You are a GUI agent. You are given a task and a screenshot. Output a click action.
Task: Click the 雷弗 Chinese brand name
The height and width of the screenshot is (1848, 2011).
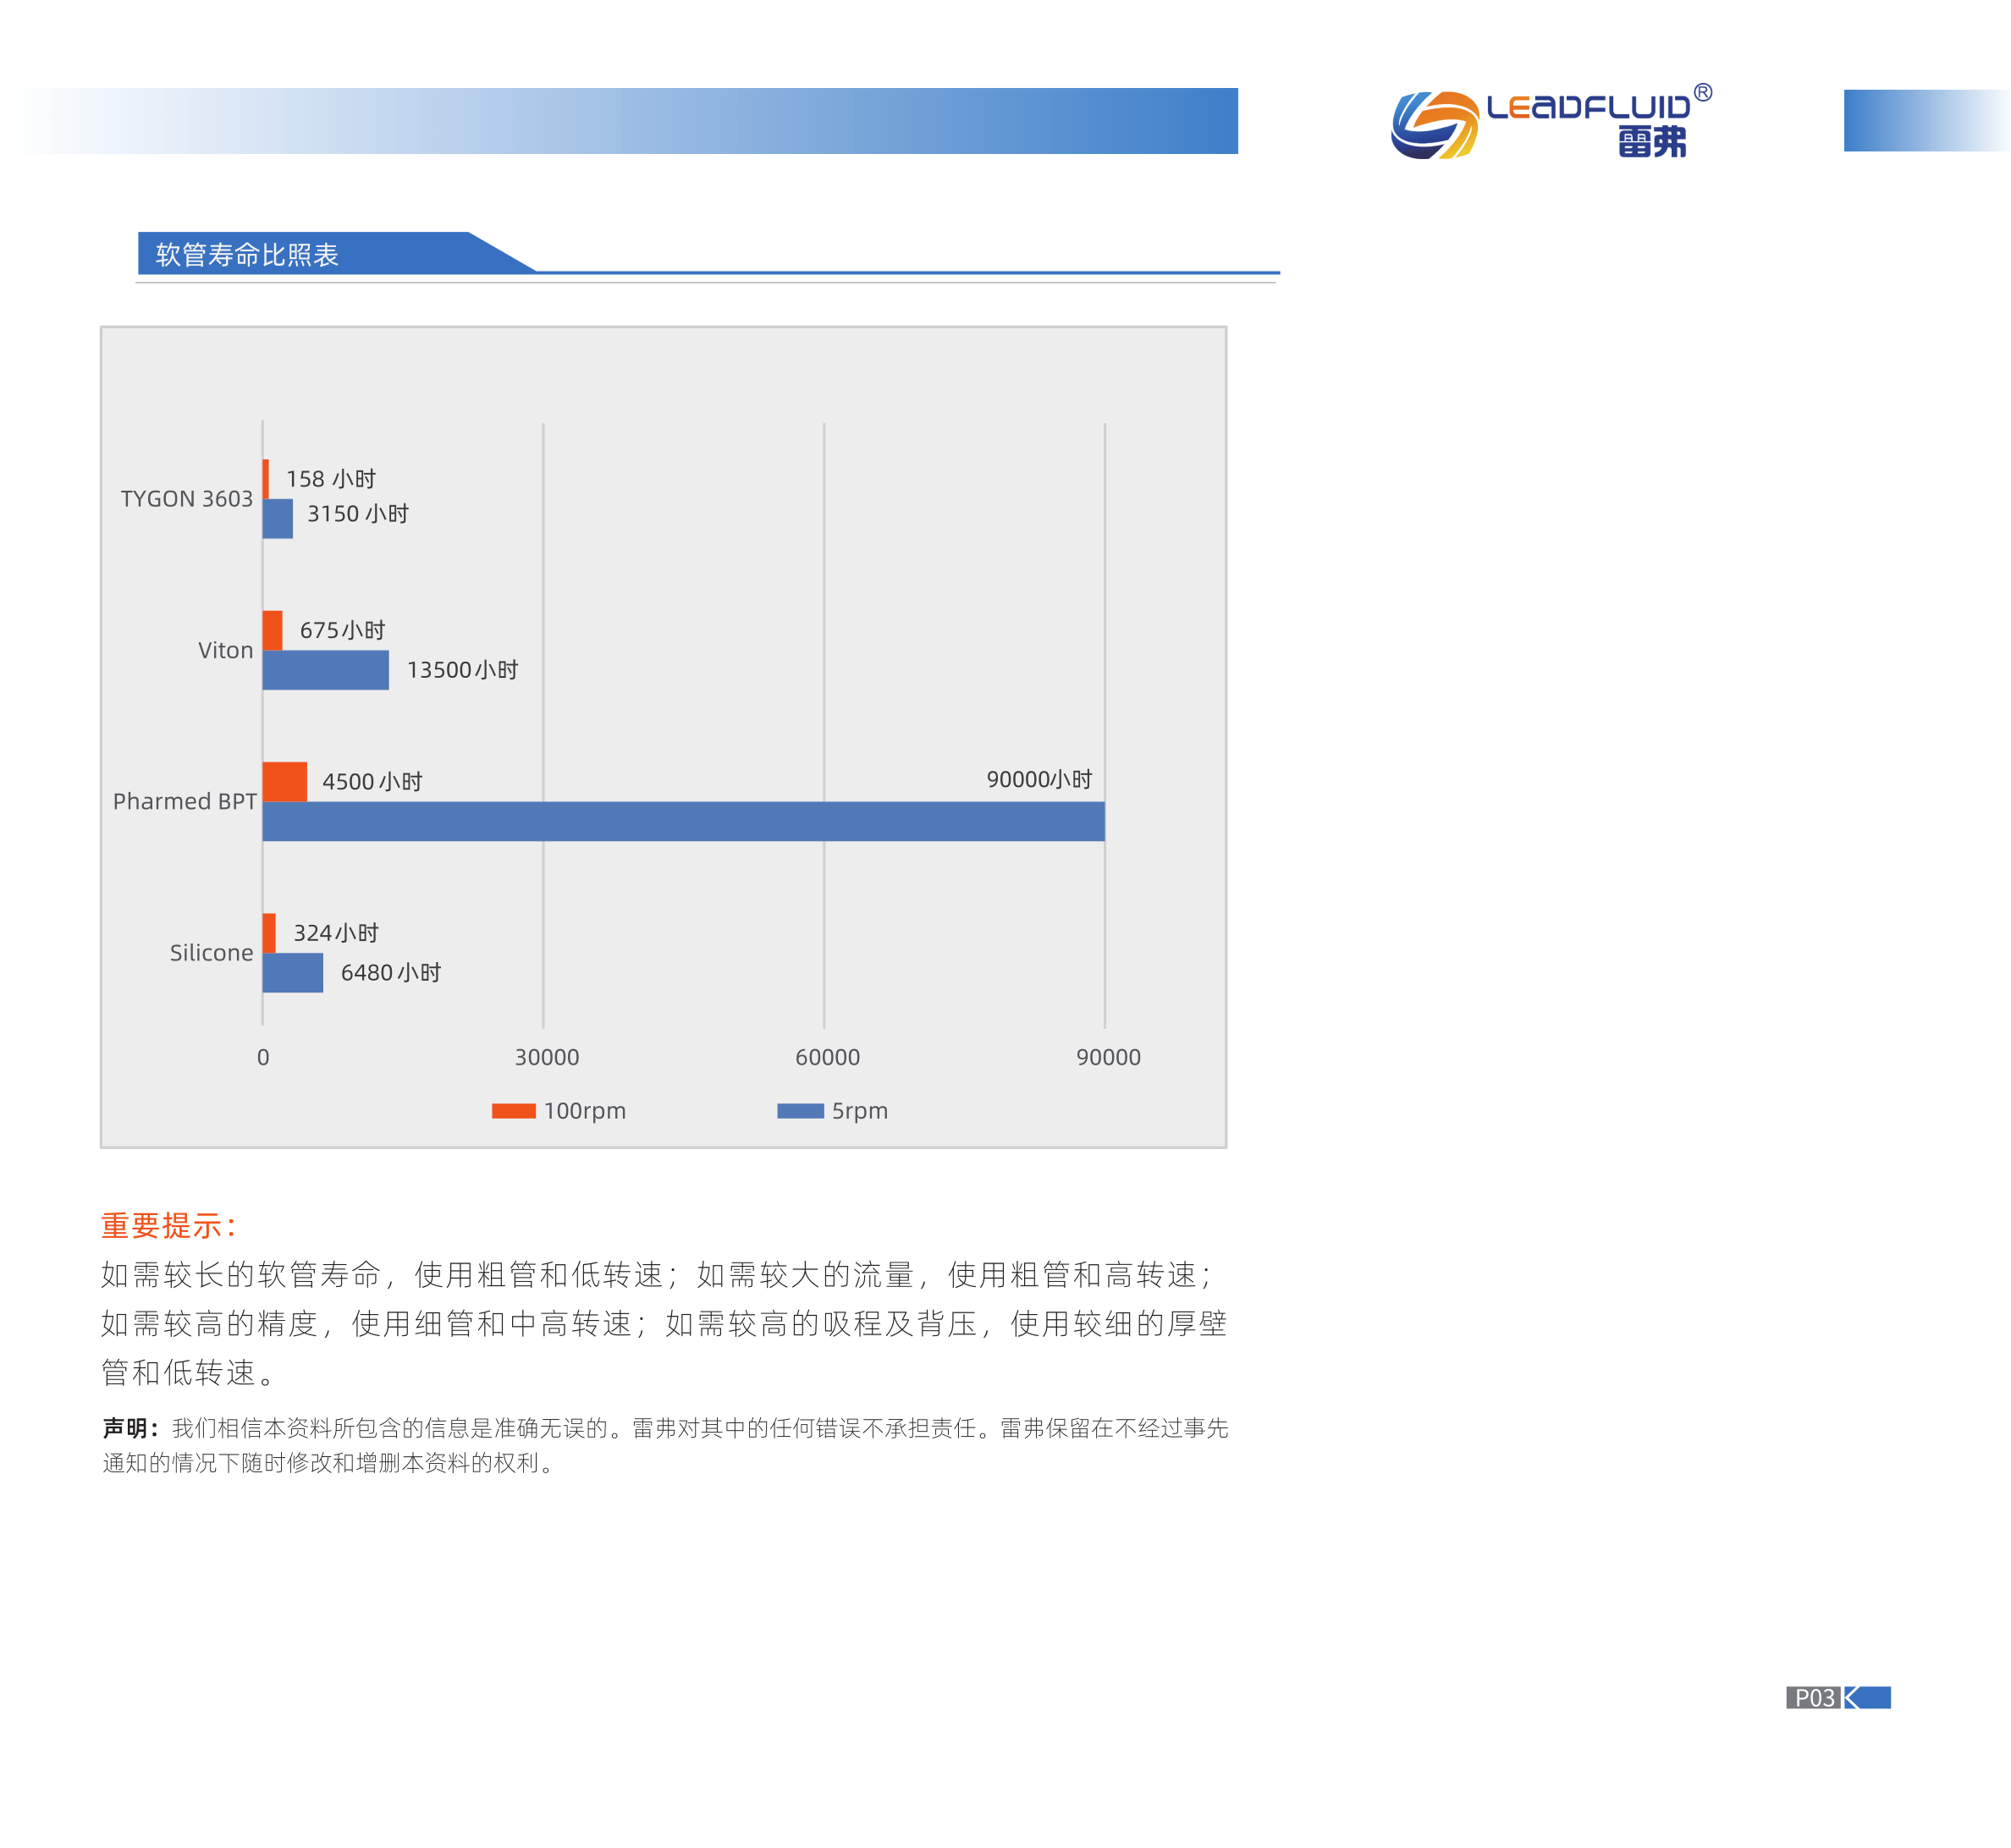(1652, 142)
